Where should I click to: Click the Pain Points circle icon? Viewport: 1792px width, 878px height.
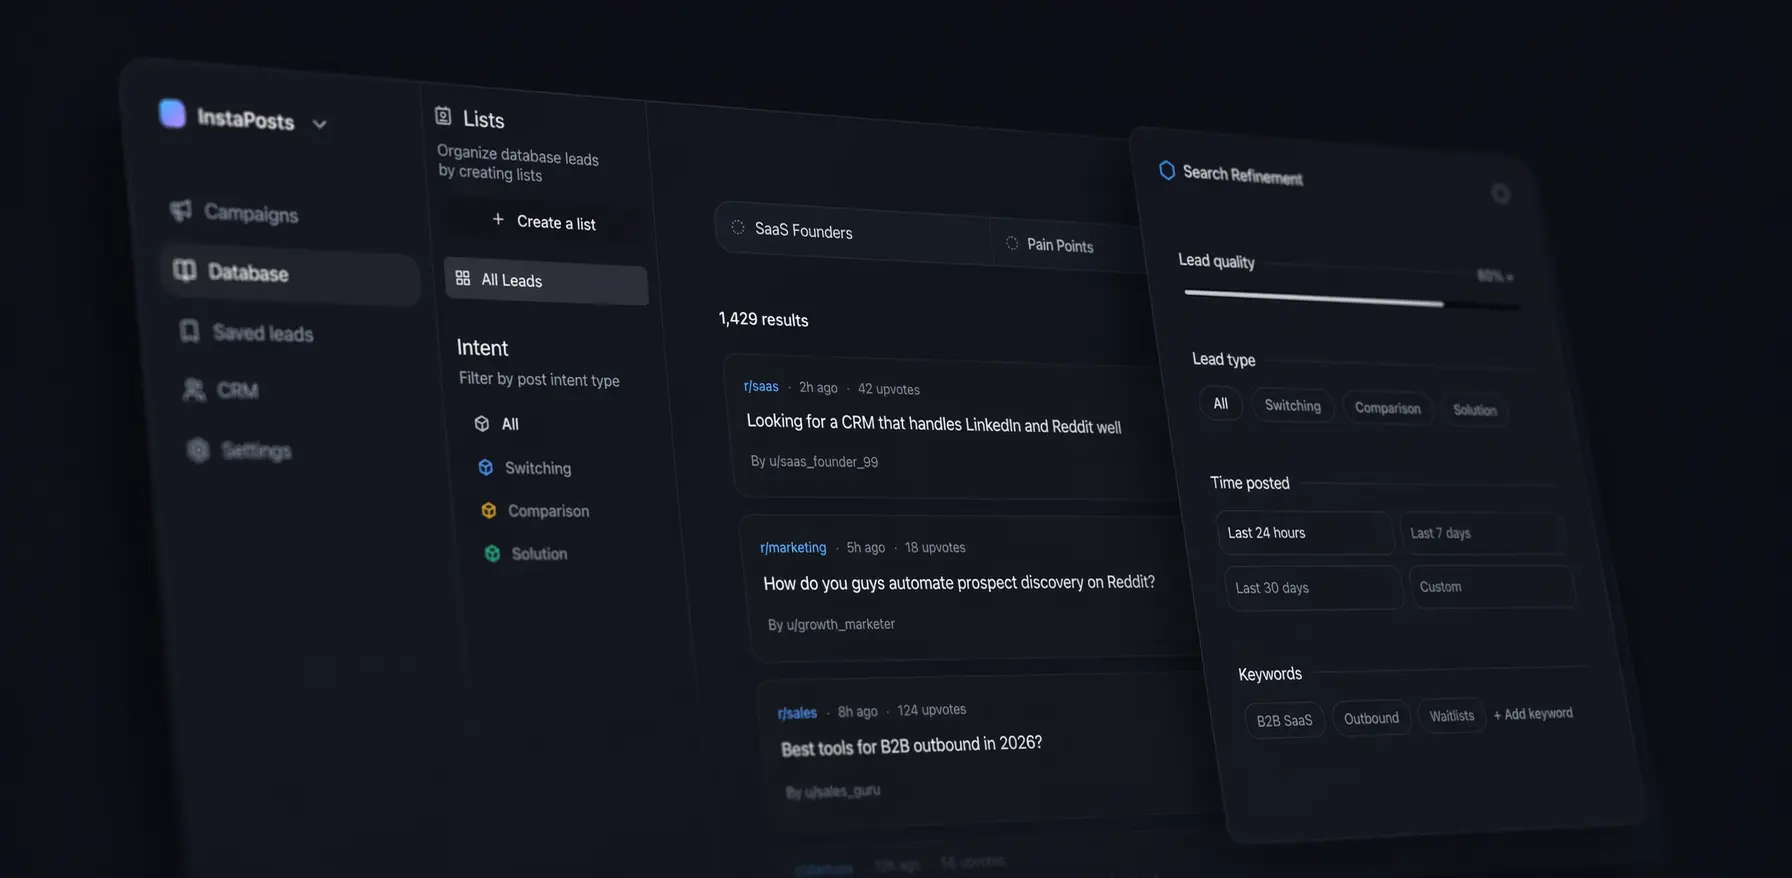click(1012, 243)
